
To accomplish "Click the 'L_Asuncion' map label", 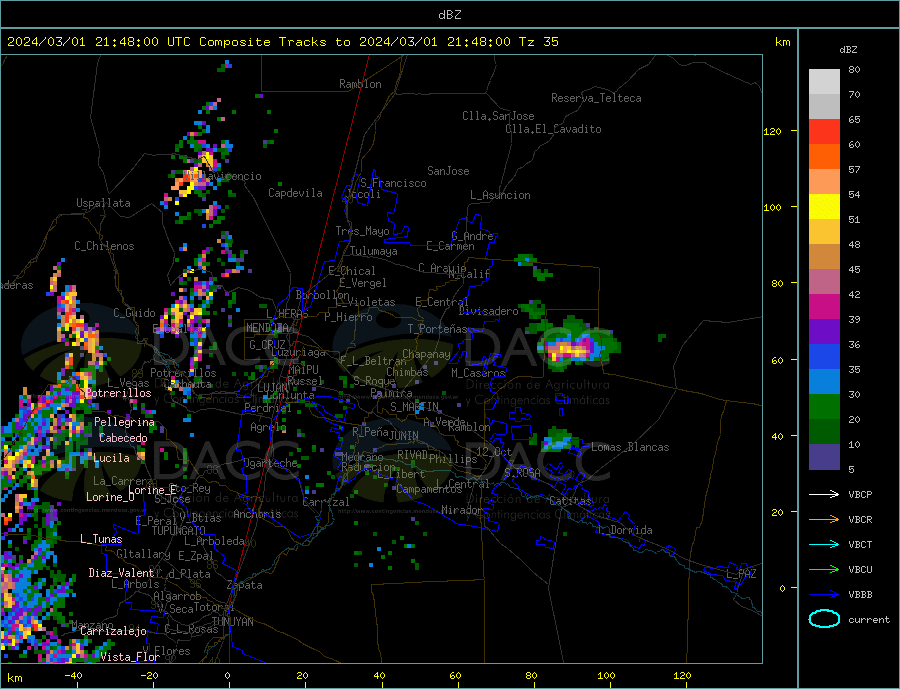I will [x=500, y=195].
